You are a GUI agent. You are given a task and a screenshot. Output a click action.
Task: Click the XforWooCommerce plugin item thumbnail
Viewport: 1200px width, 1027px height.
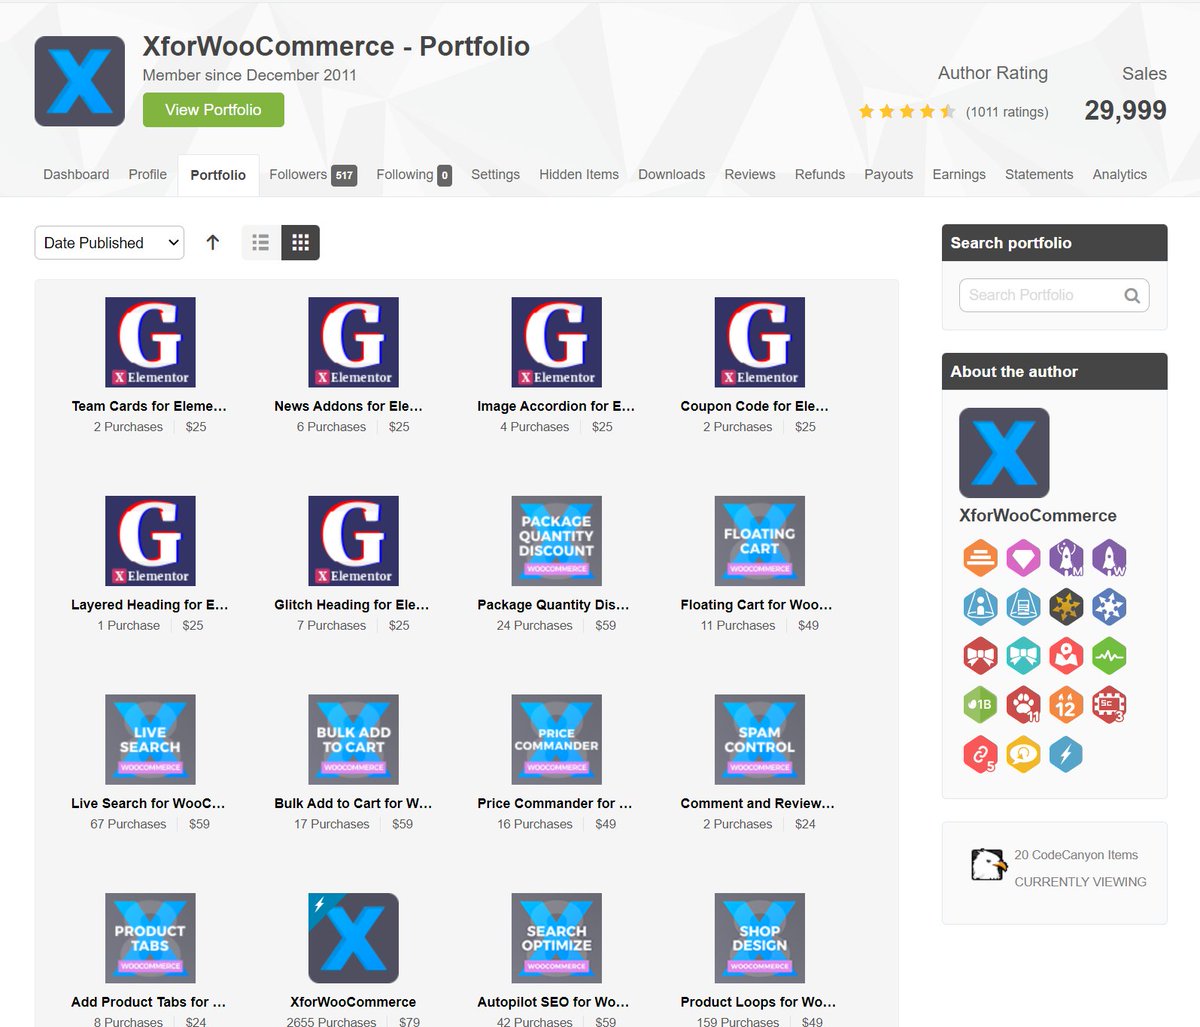click(x=353, y=938)
